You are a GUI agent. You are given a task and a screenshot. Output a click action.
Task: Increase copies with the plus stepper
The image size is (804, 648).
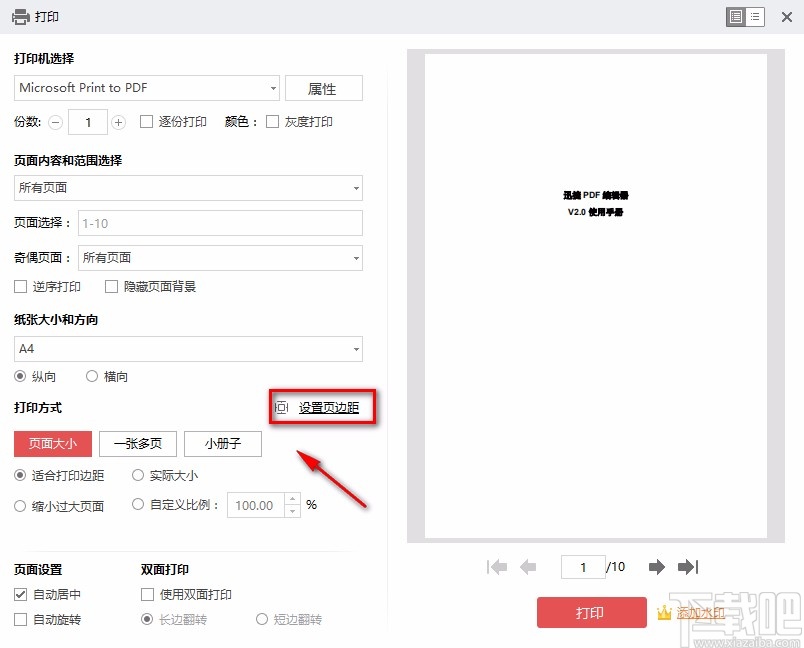coord(118,121)
